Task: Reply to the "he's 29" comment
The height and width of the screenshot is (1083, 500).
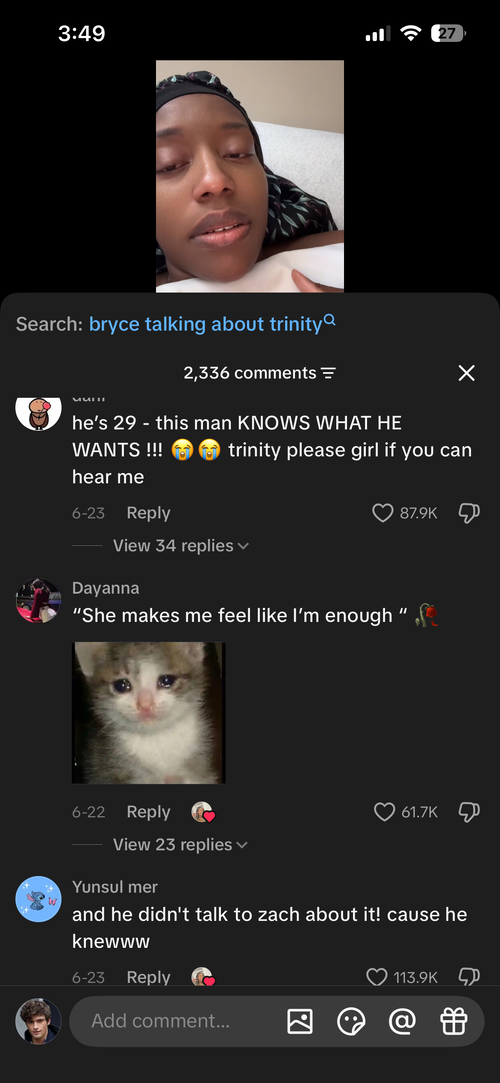Action: (x=148, y=512)
